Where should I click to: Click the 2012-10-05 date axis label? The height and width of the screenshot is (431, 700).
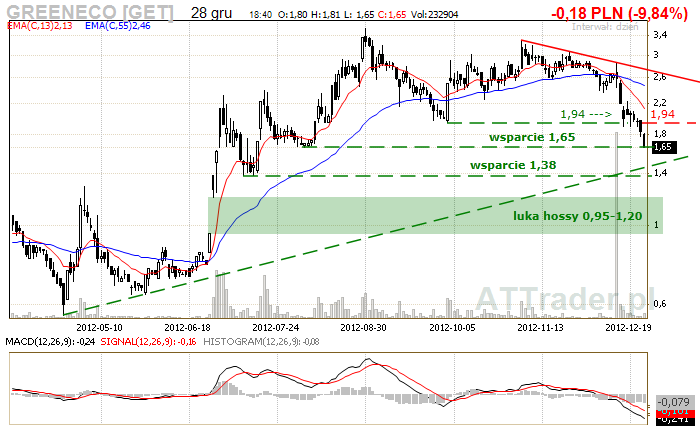tap(452, 328)
